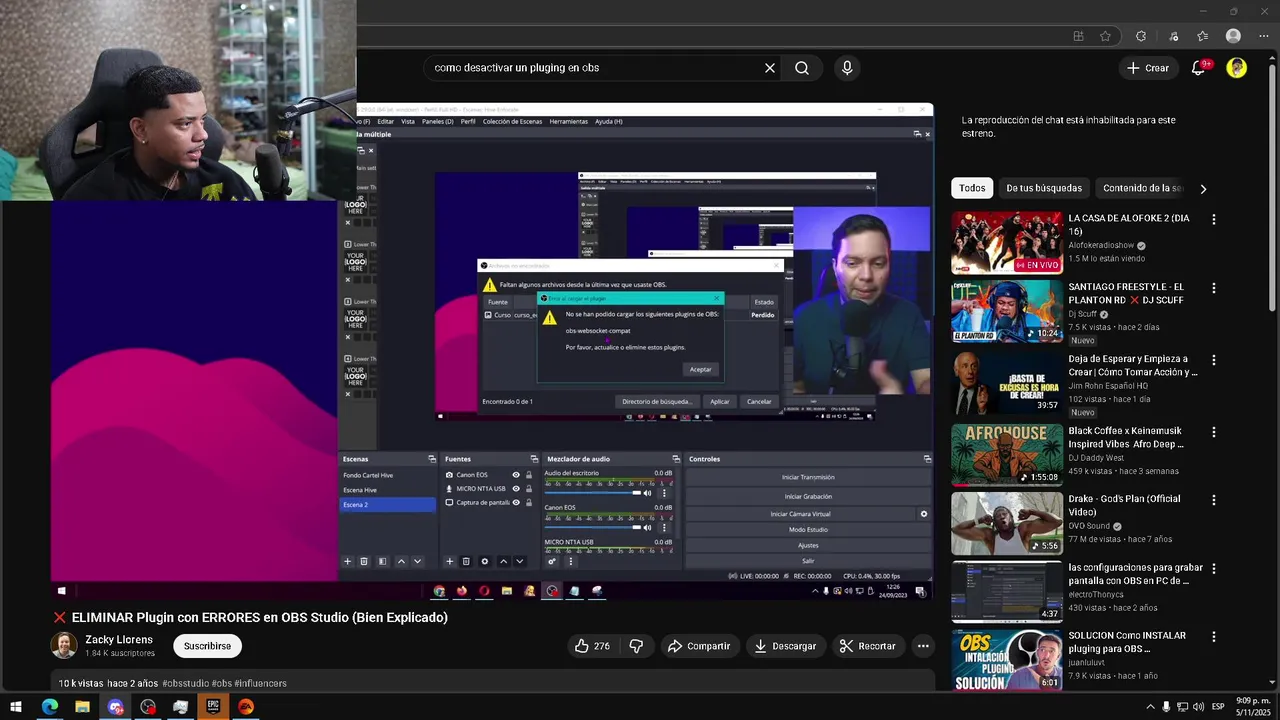Open File Explorer from Windows taskbar

[82, 707]
